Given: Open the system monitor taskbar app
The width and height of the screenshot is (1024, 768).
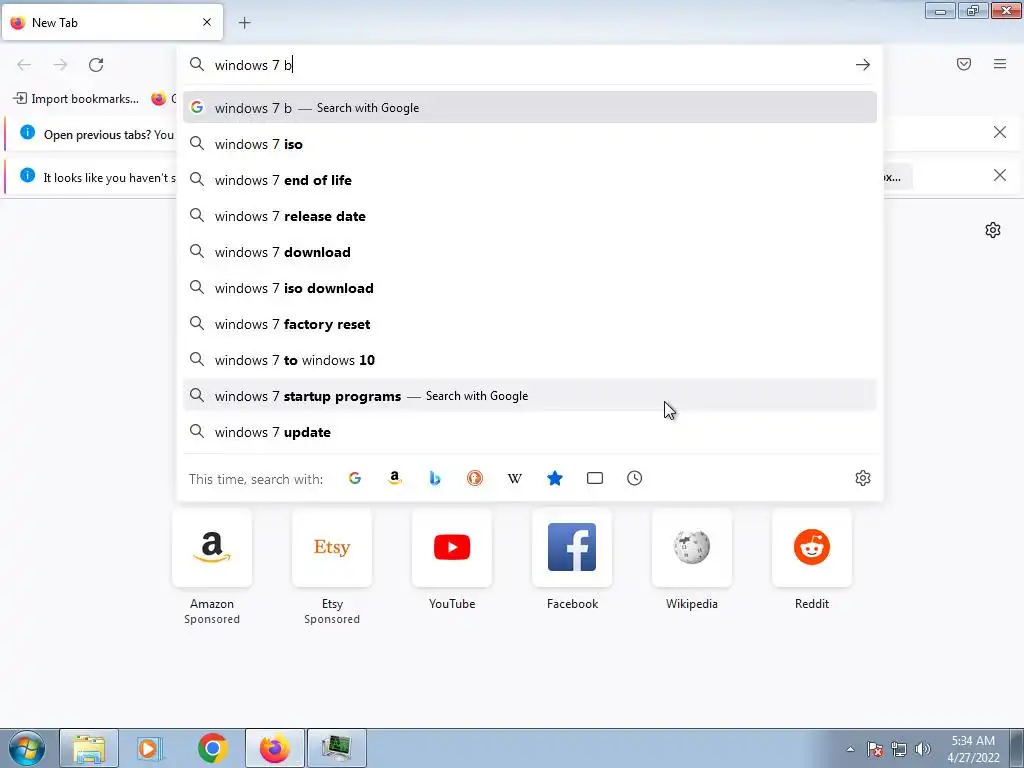Looking at the screenshot, I should point(336,748).
